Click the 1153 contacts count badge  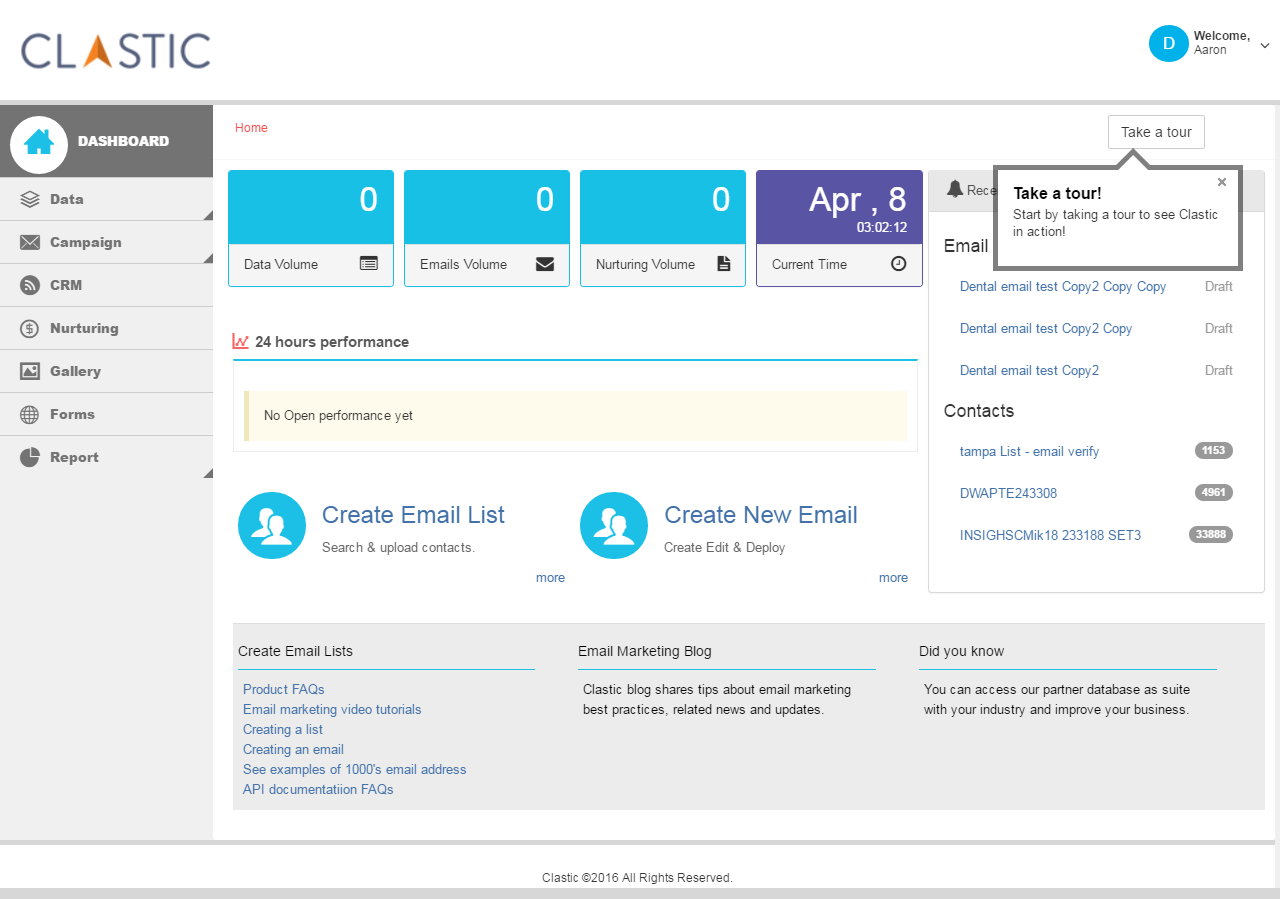(x=1213, y=451)
